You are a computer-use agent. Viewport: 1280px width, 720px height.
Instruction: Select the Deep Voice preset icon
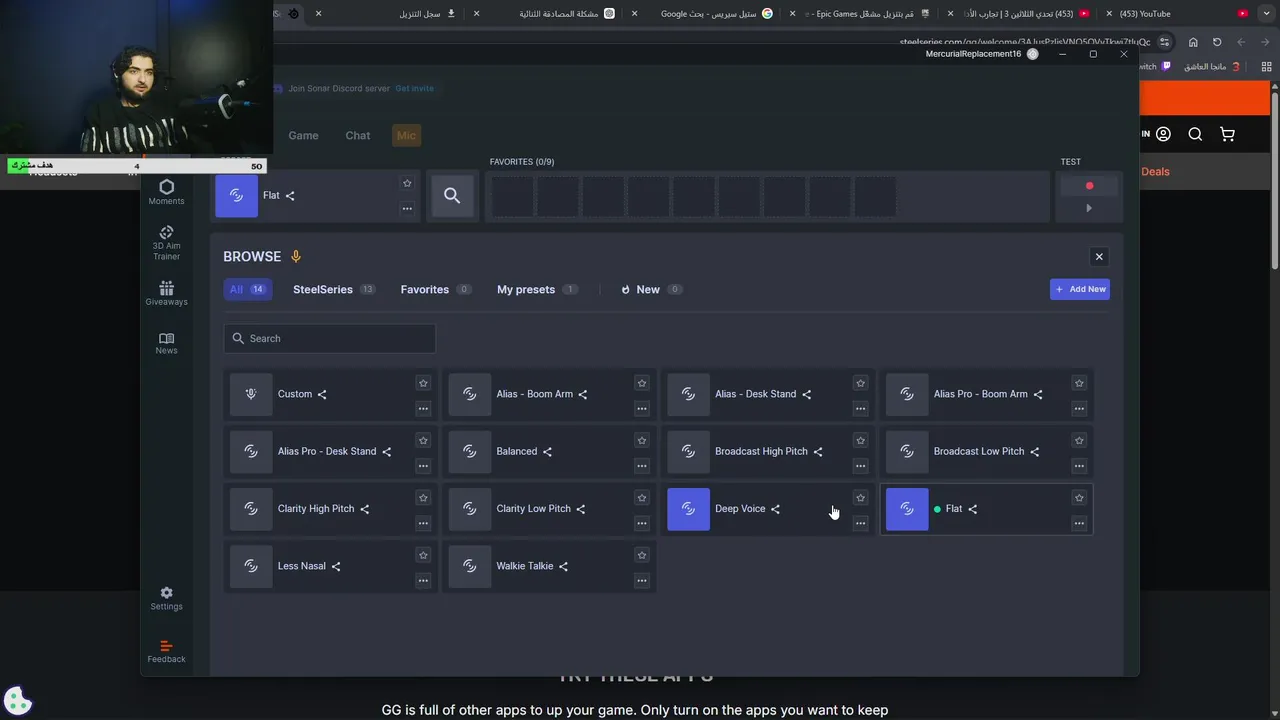coord(688,509)
